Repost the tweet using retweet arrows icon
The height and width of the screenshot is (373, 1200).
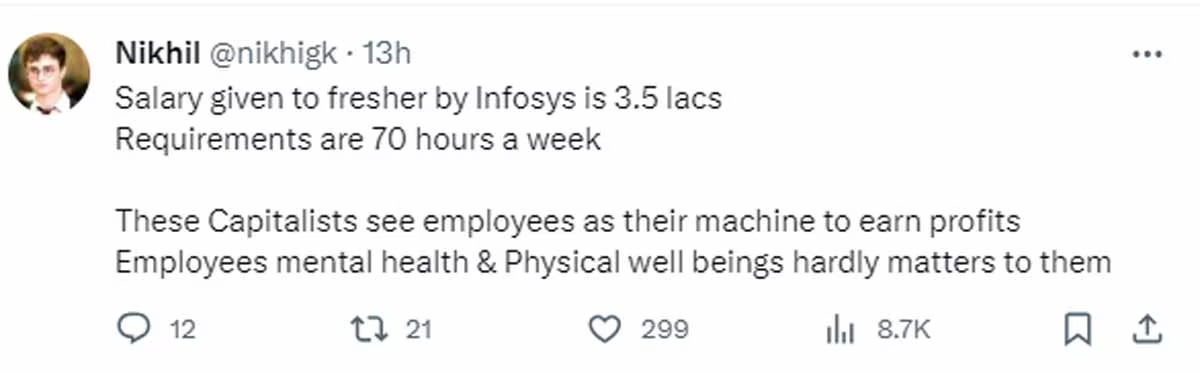pos(370,329)
